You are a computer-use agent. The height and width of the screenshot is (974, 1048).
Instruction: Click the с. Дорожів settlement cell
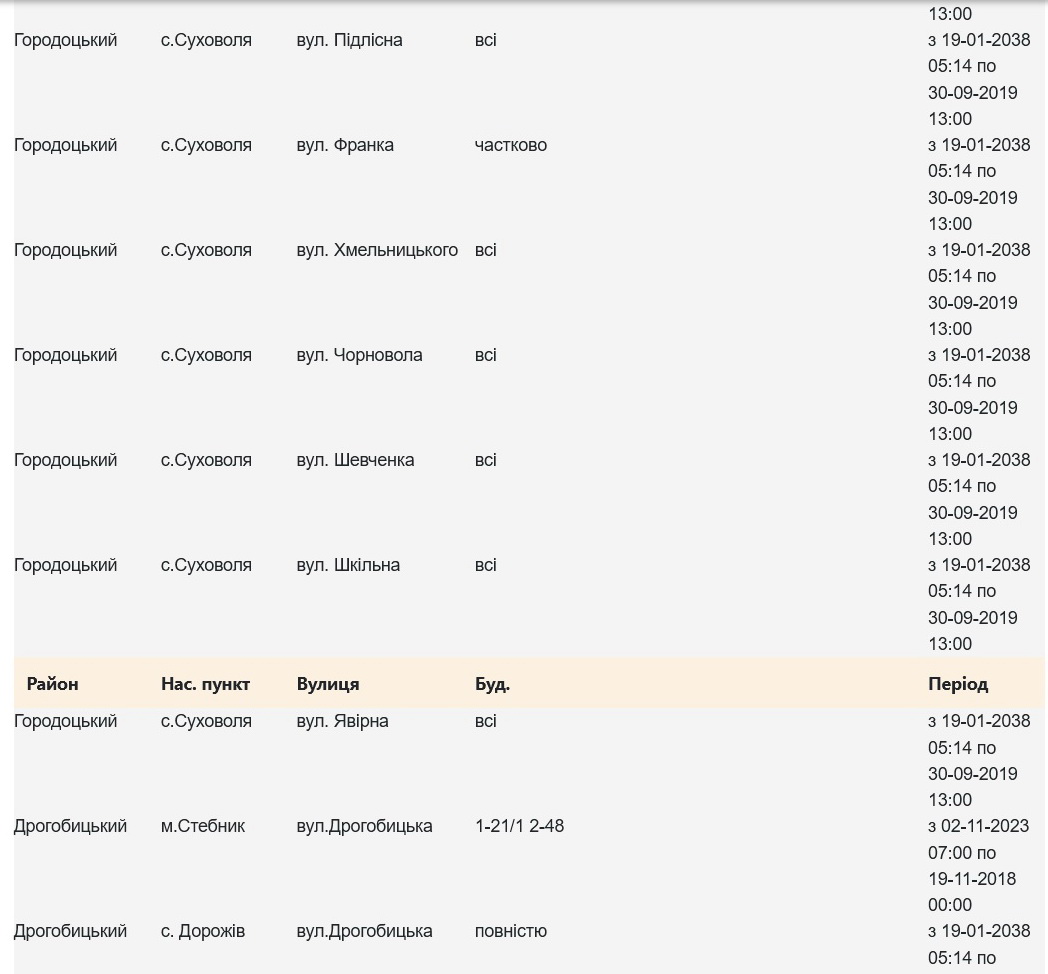203,931
